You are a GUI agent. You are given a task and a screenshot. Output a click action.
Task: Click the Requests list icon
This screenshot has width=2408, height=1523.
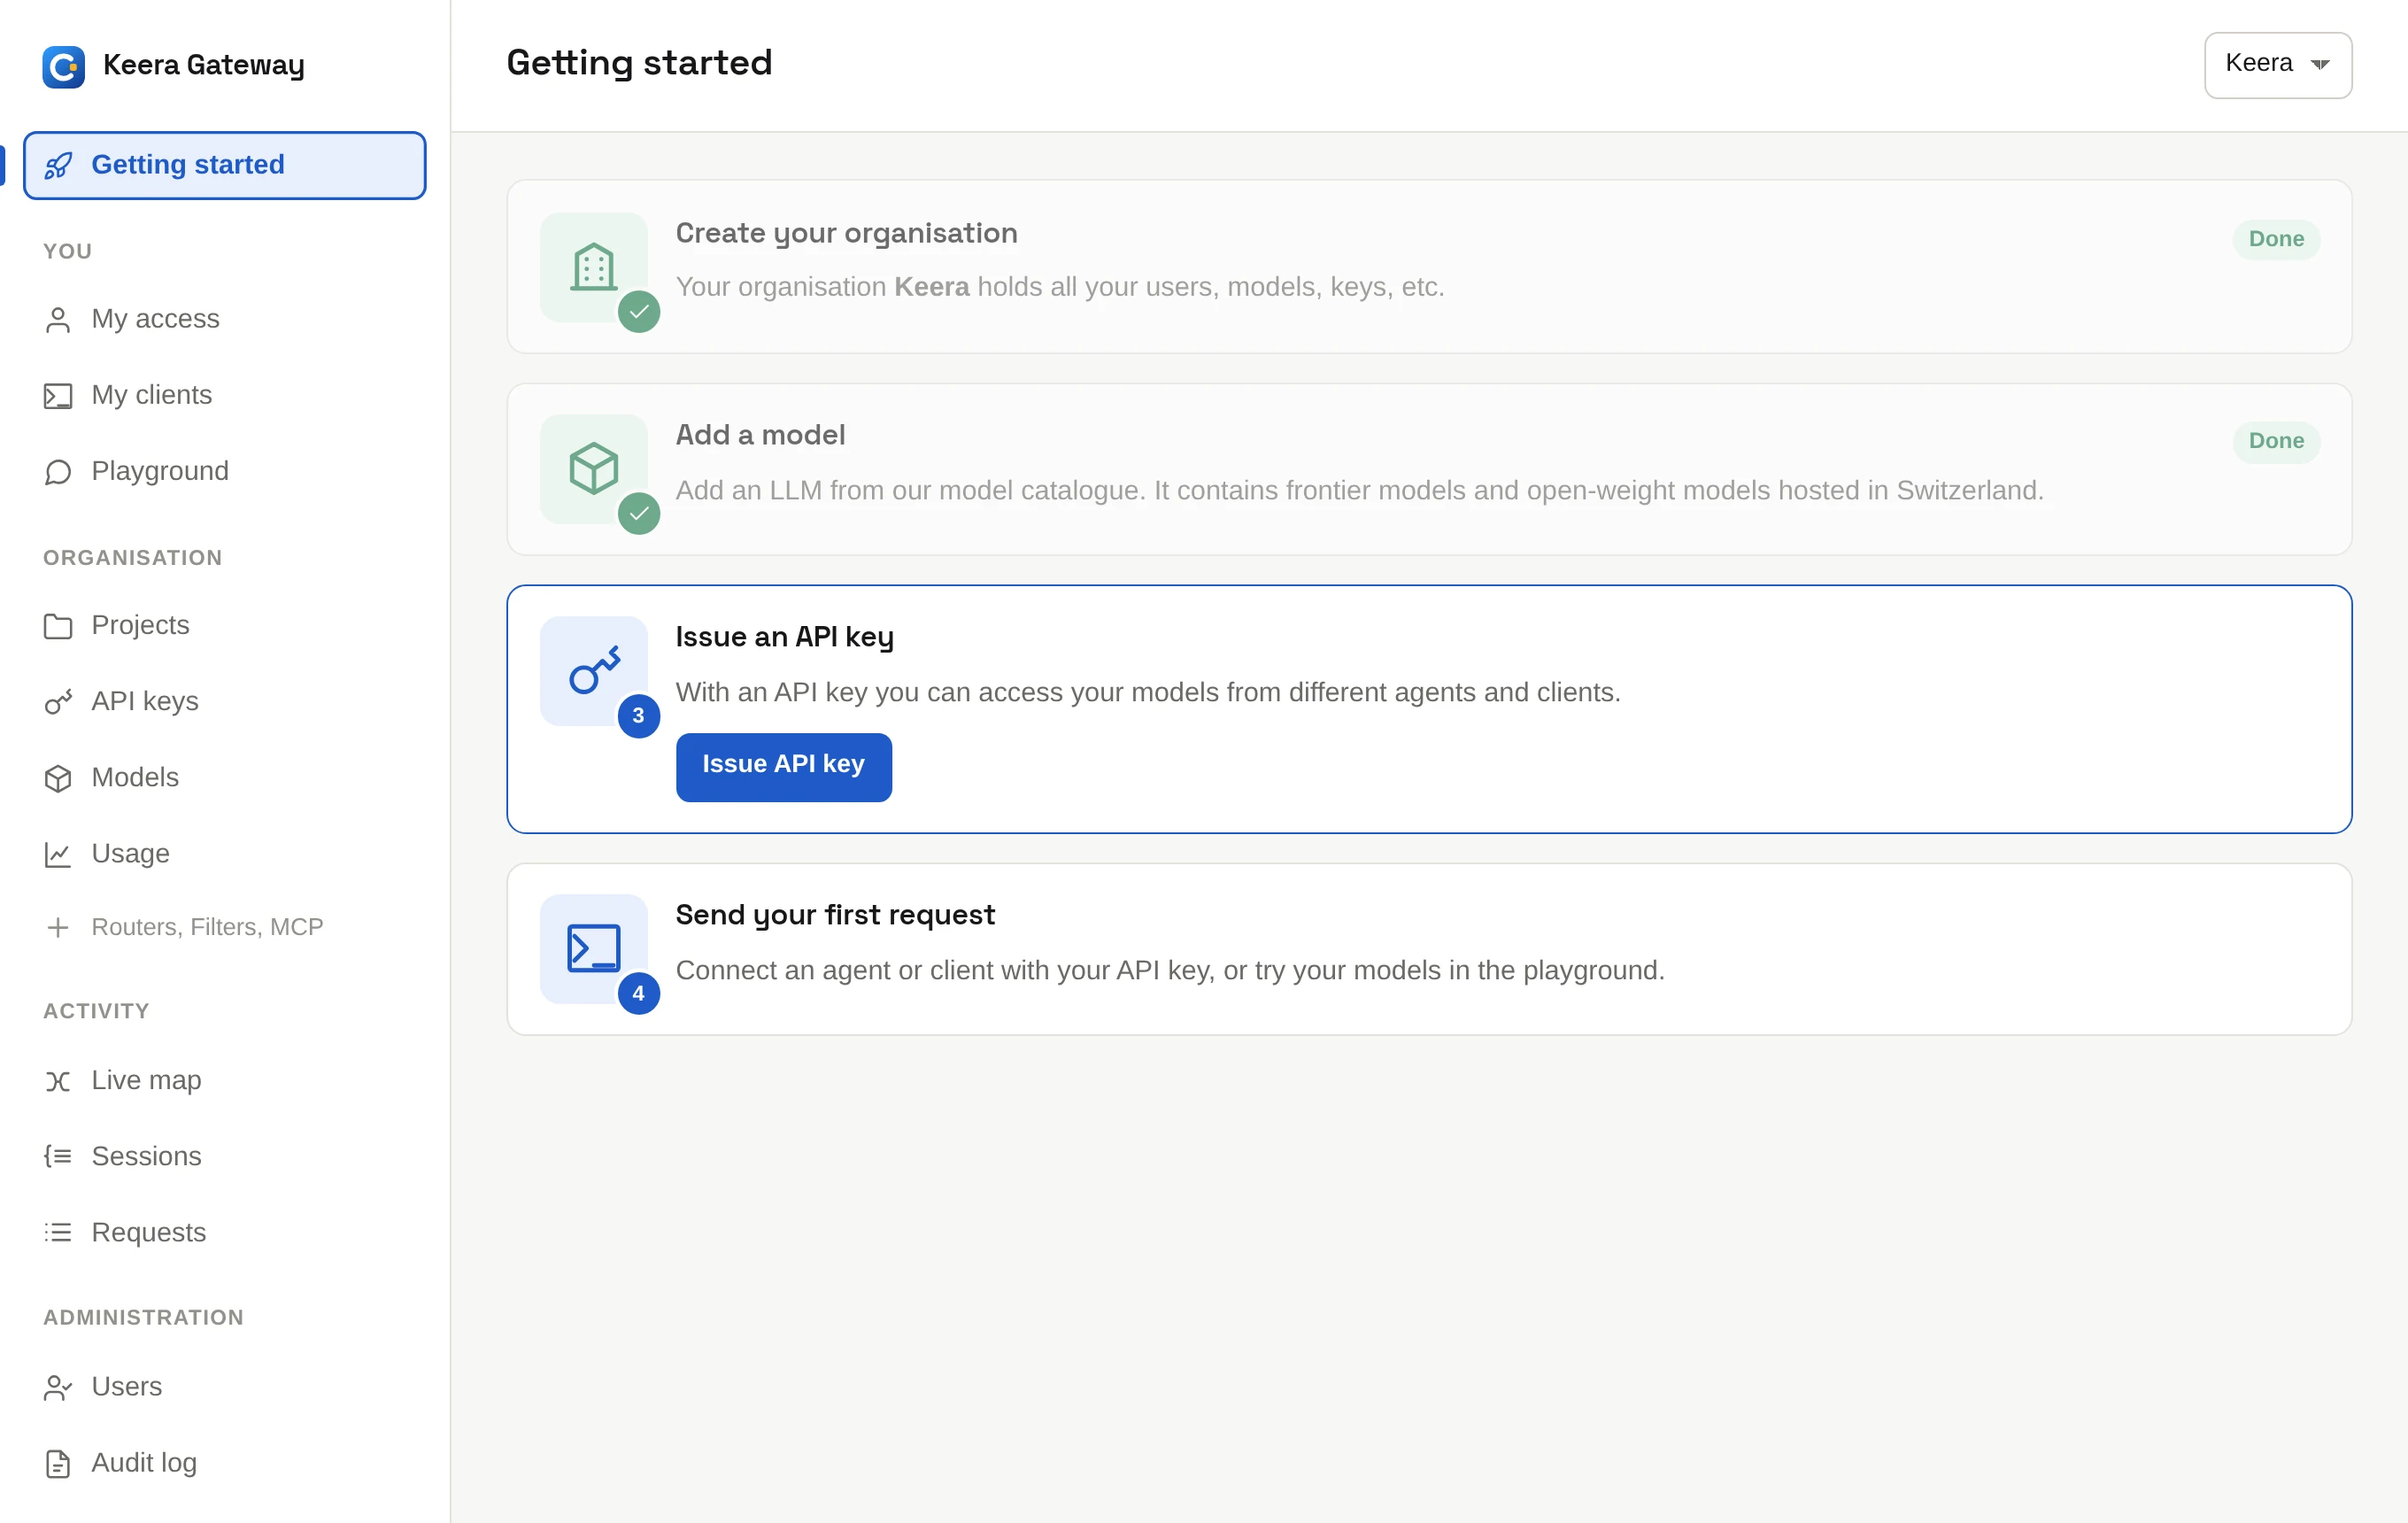pyautogui.click(x=58, y=1233)
